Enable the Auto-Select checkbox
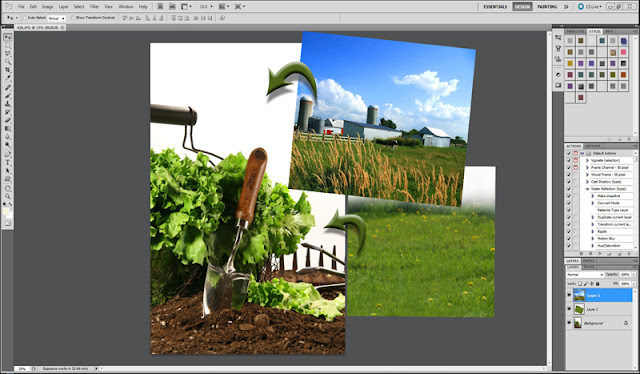640x374 pixels. pos(25,18)
